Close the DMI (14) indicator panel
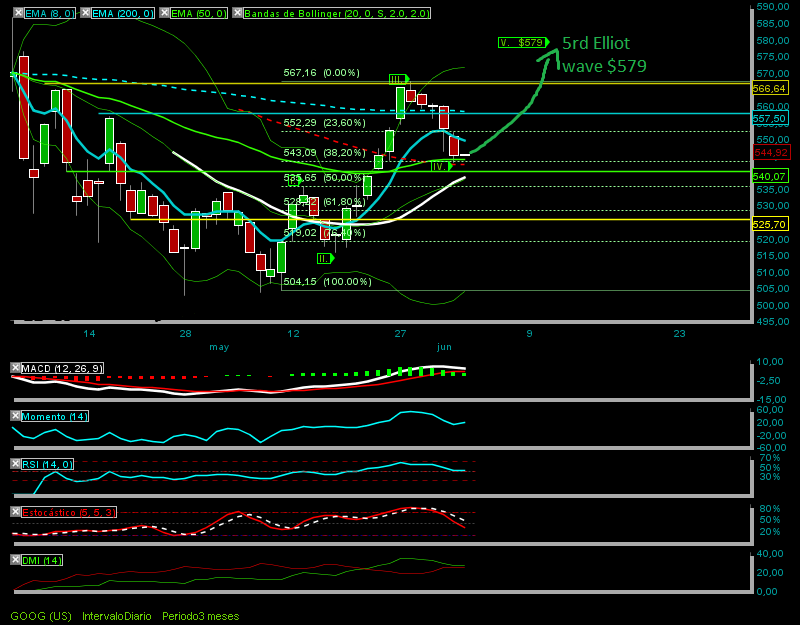This screenshot has height=625, width=800. [x=16, y=560]
